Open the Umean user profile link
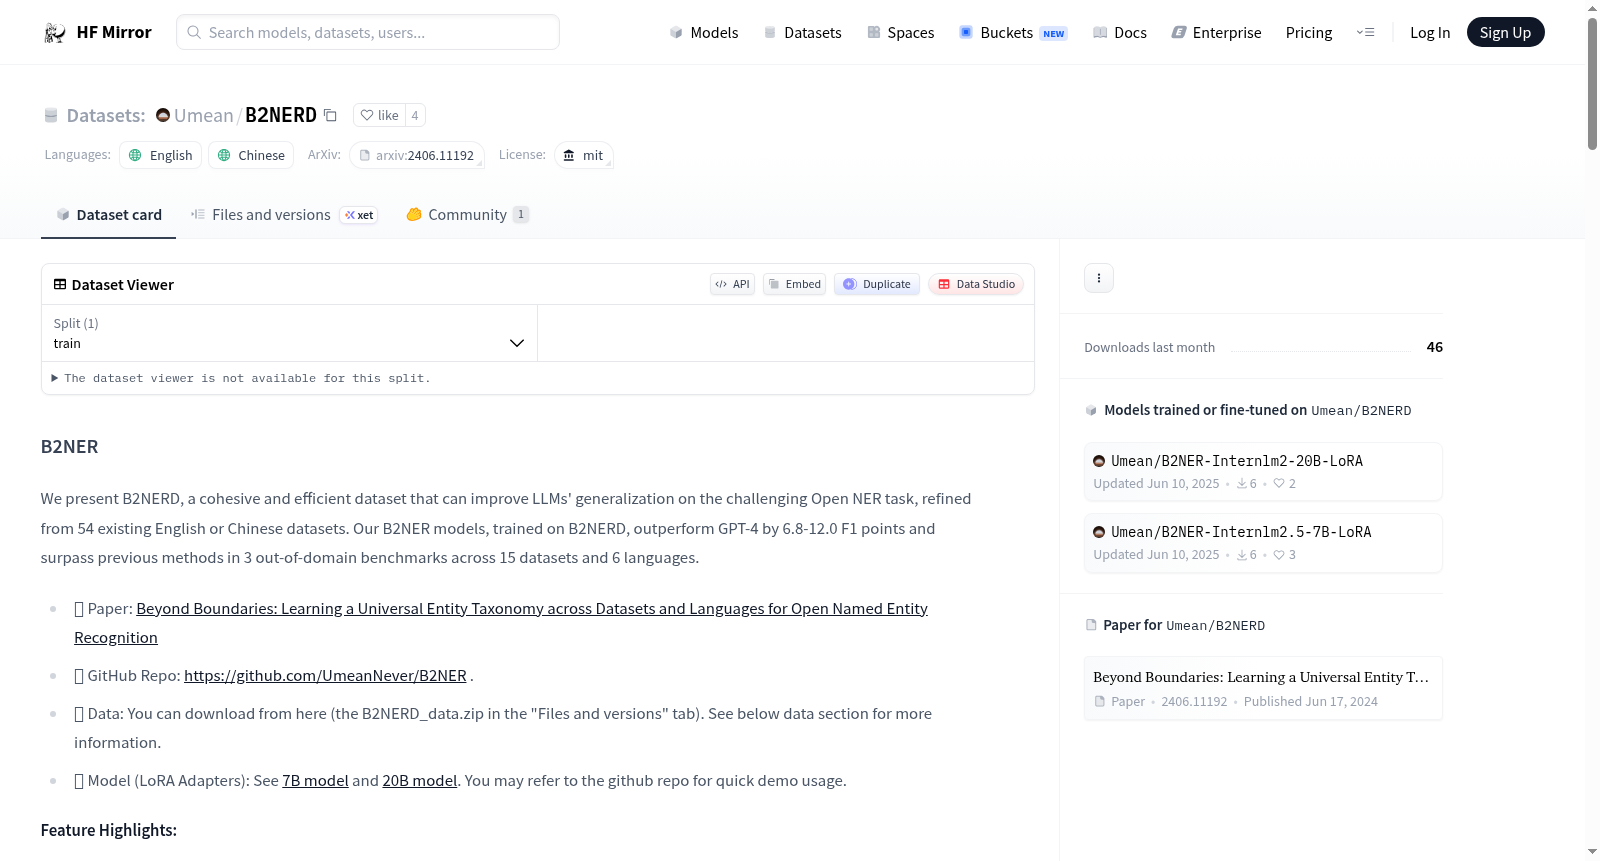 [203, 115]
